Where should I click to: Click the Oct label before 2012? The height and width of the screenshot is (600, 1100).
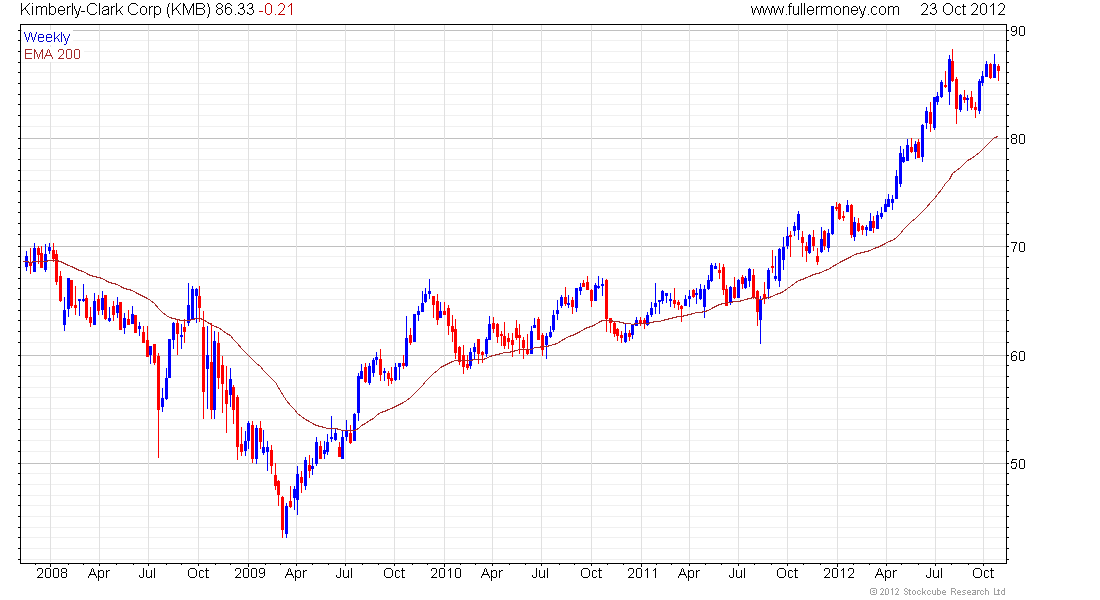tap(787, 573)
